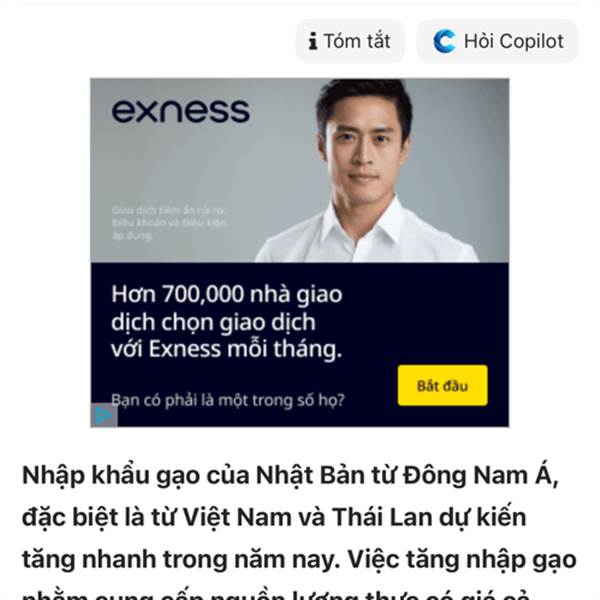This screenshot has height=600, width=600.
Task: Open the Hỏi Copilot button
Action: coord(497,41)
